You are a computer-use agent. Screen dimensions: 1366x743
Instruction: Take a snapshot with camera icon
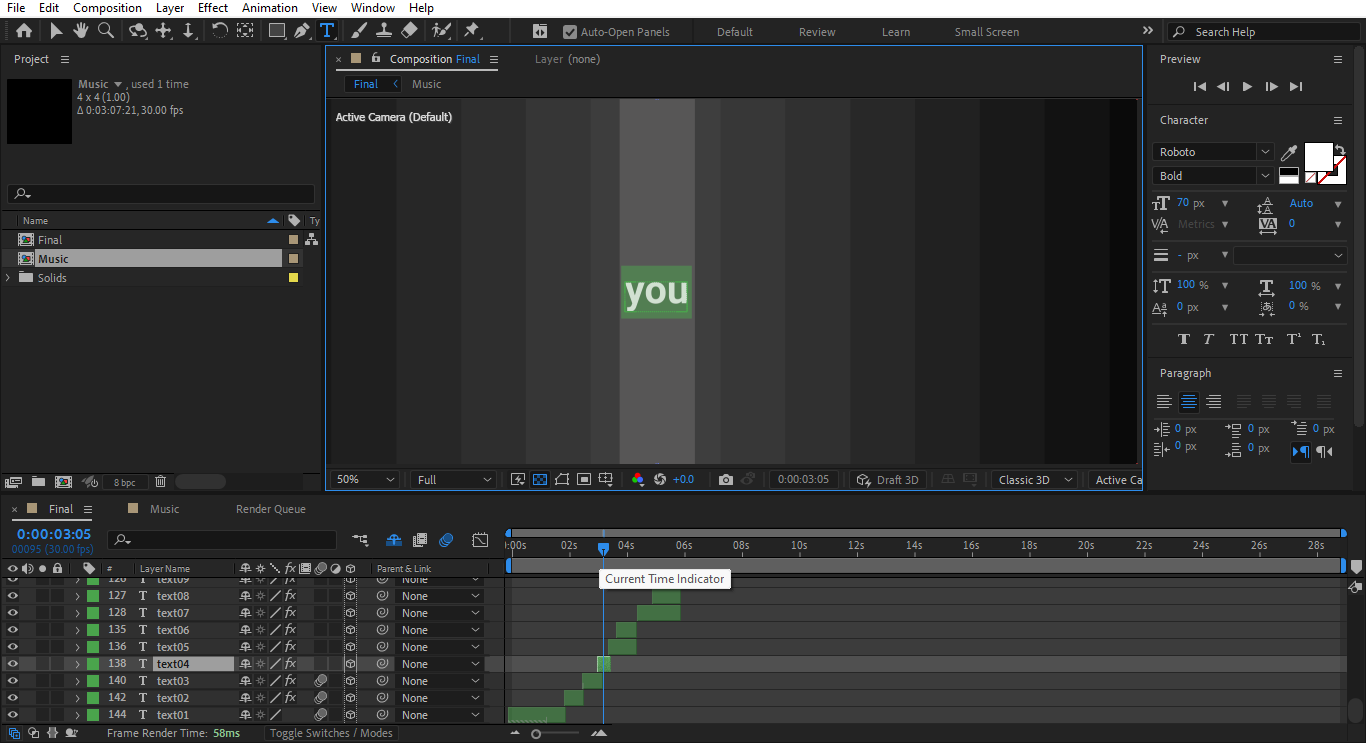pos(726,480)
